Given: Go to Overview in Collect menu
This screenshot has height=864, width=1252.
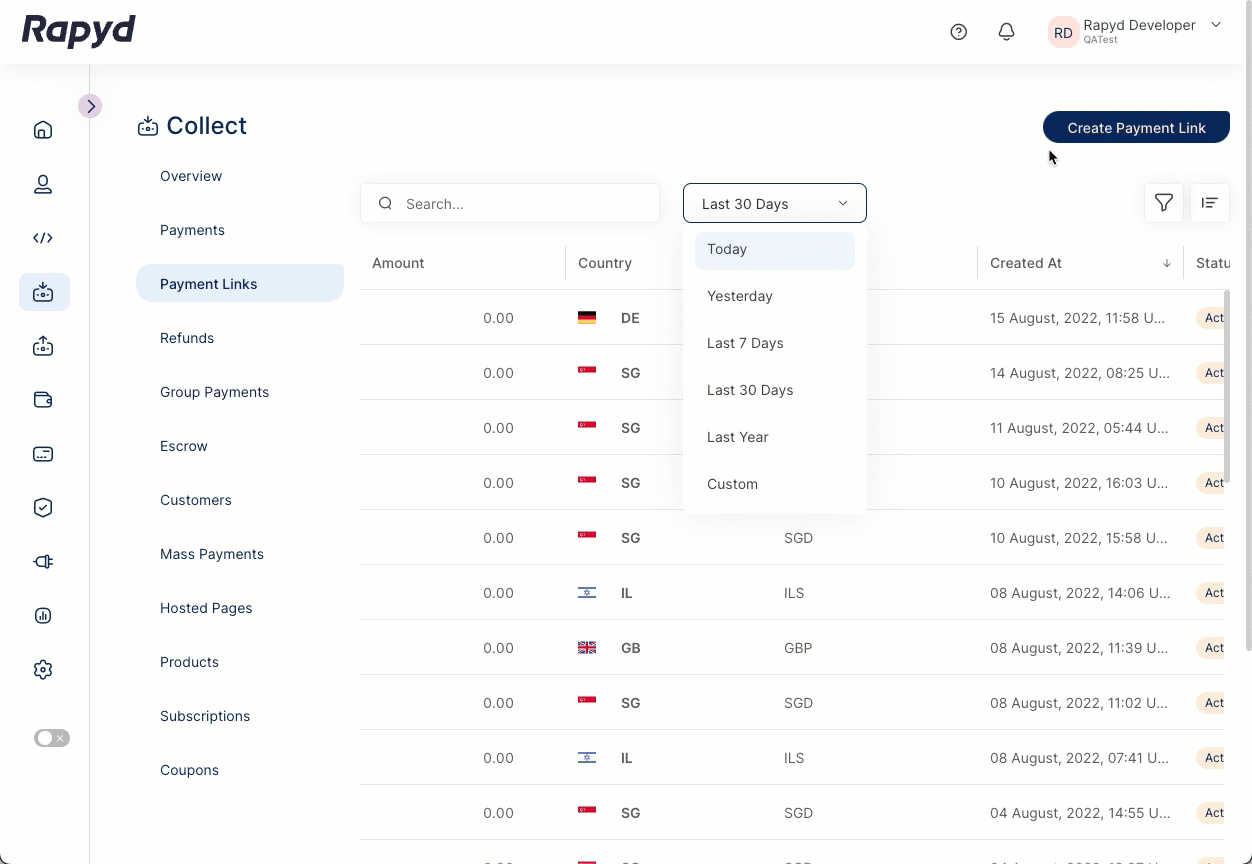Looking at the screenshot, I should (191, 176).
